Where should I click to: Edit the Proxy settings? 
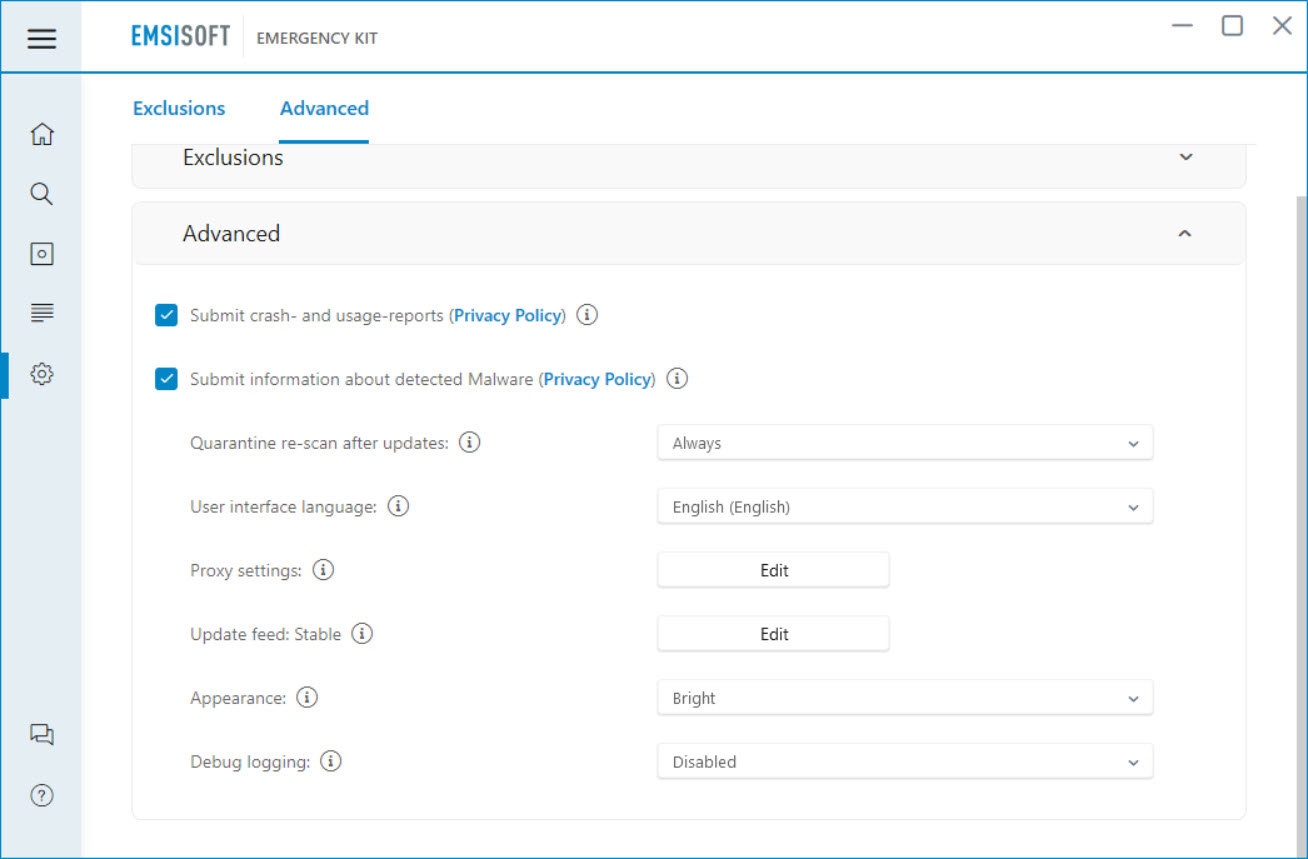point(773,570)
